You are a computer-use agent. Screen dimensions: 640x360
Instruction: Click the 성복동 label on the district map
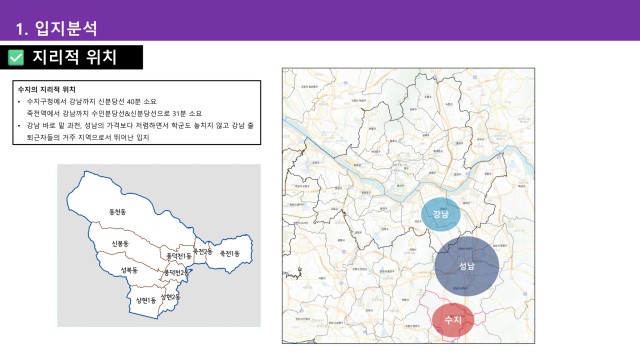coord(129,270)
